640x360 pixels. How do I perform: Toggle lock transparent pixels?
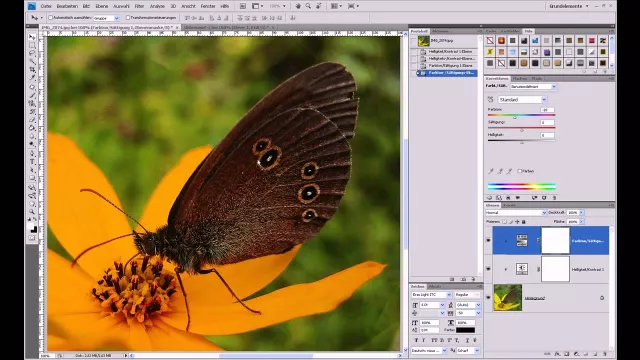pos(504,222)
